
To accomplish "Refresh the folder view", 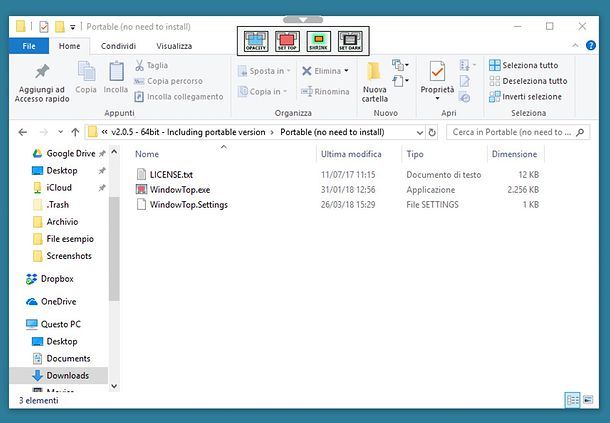I will (432, 133).
